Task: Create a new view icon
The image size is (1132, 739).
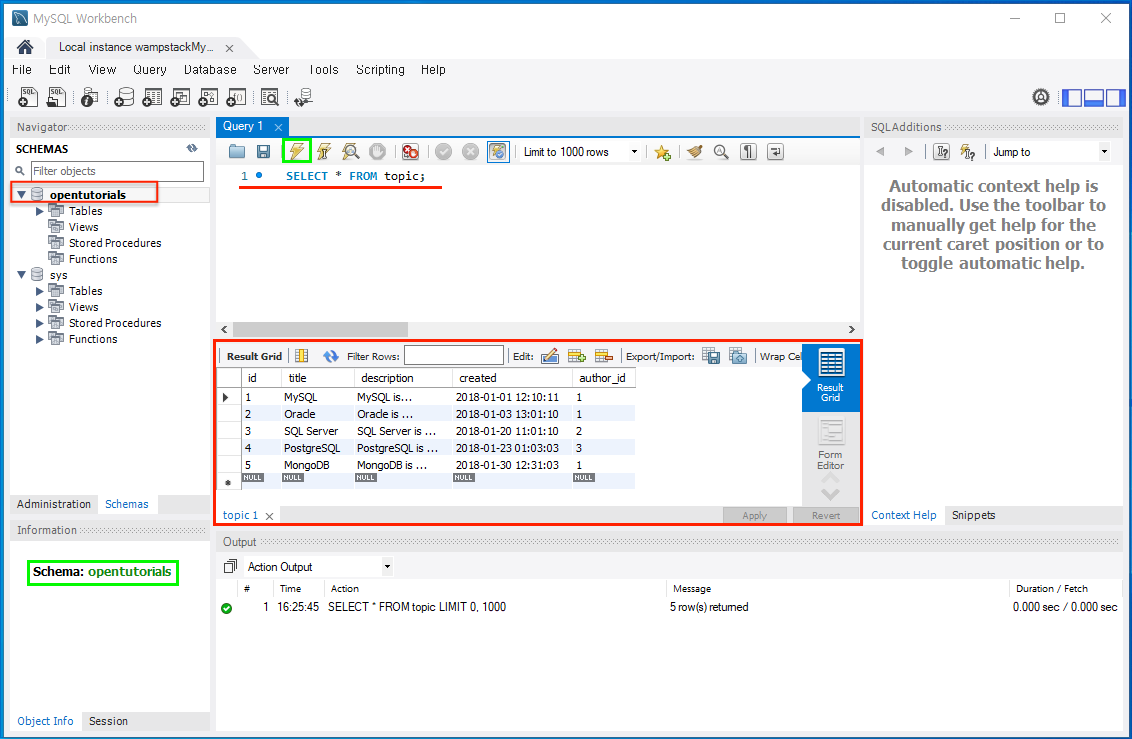Action: point(180,97)
